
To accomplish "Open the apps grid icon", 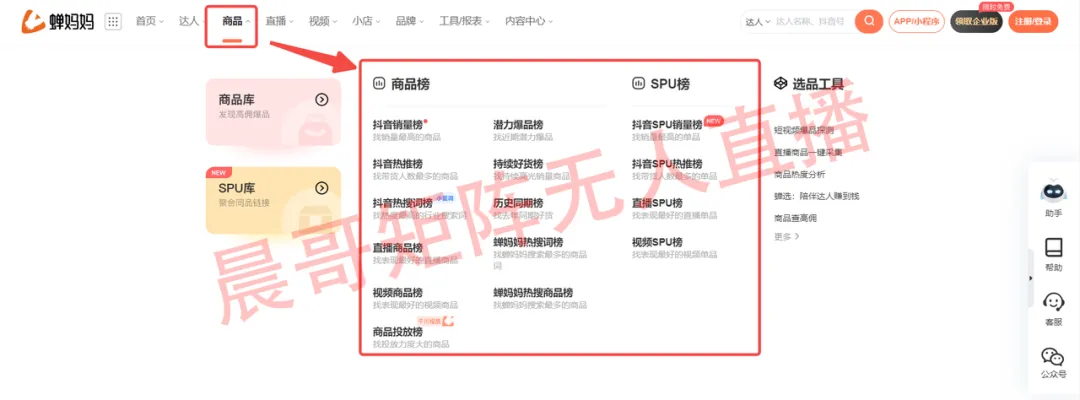I will tap(113, 21).
